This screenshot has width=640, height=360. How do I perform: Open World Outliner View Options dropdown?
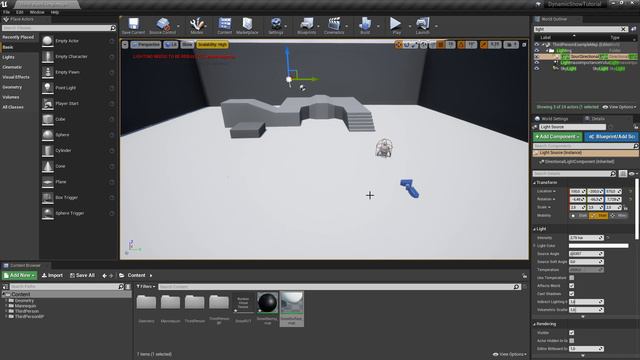point(619,107)
